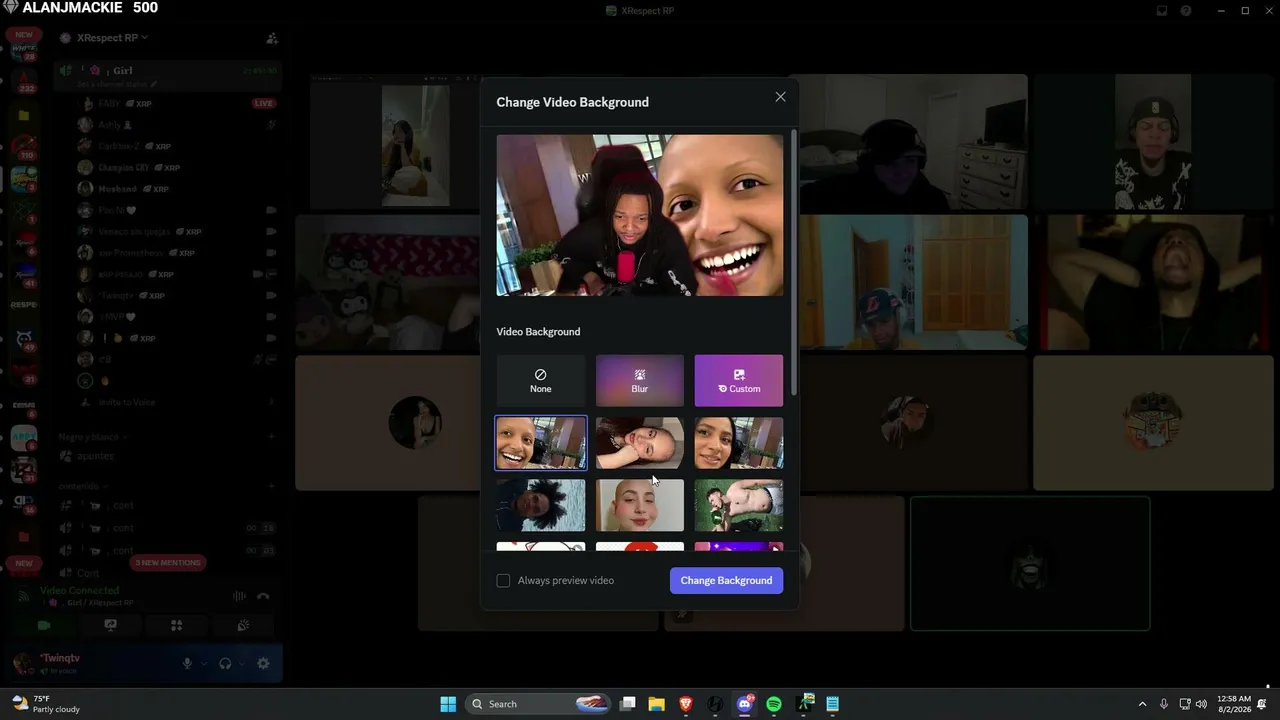Collapse the contenido category
This screenshot has width=1280, height=720.
pyautogui.click(x=81, y=486)
